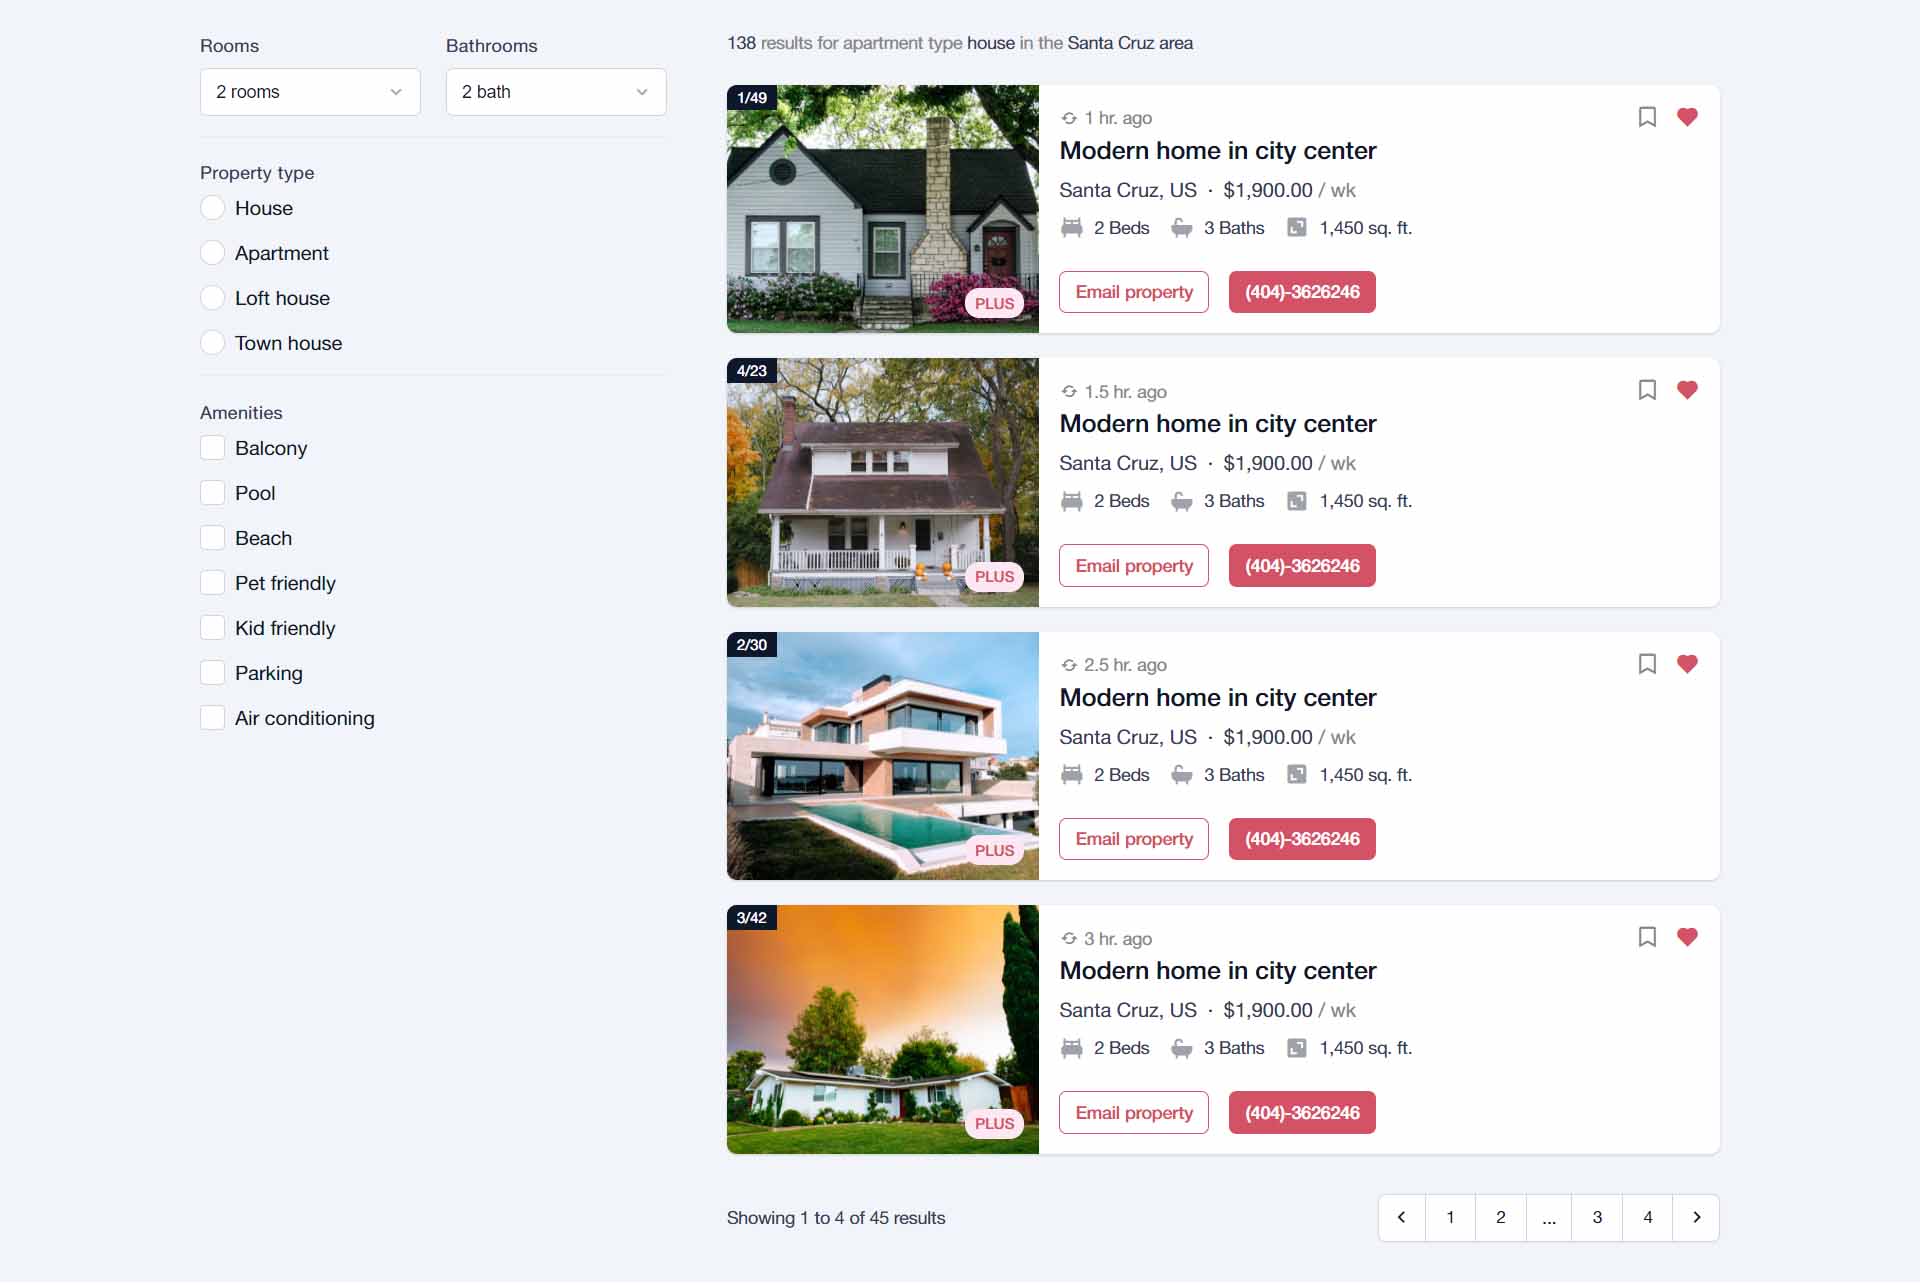
Task: Toggle the Balcony amenity checkbox
Action: pyautogui.click(x=212, y=447)
